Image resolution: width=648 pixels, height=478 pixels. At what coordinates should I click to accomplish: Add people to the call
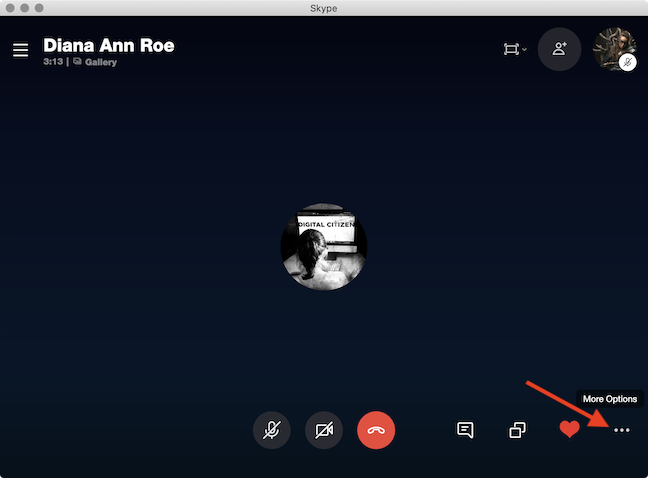coord(559,49)
